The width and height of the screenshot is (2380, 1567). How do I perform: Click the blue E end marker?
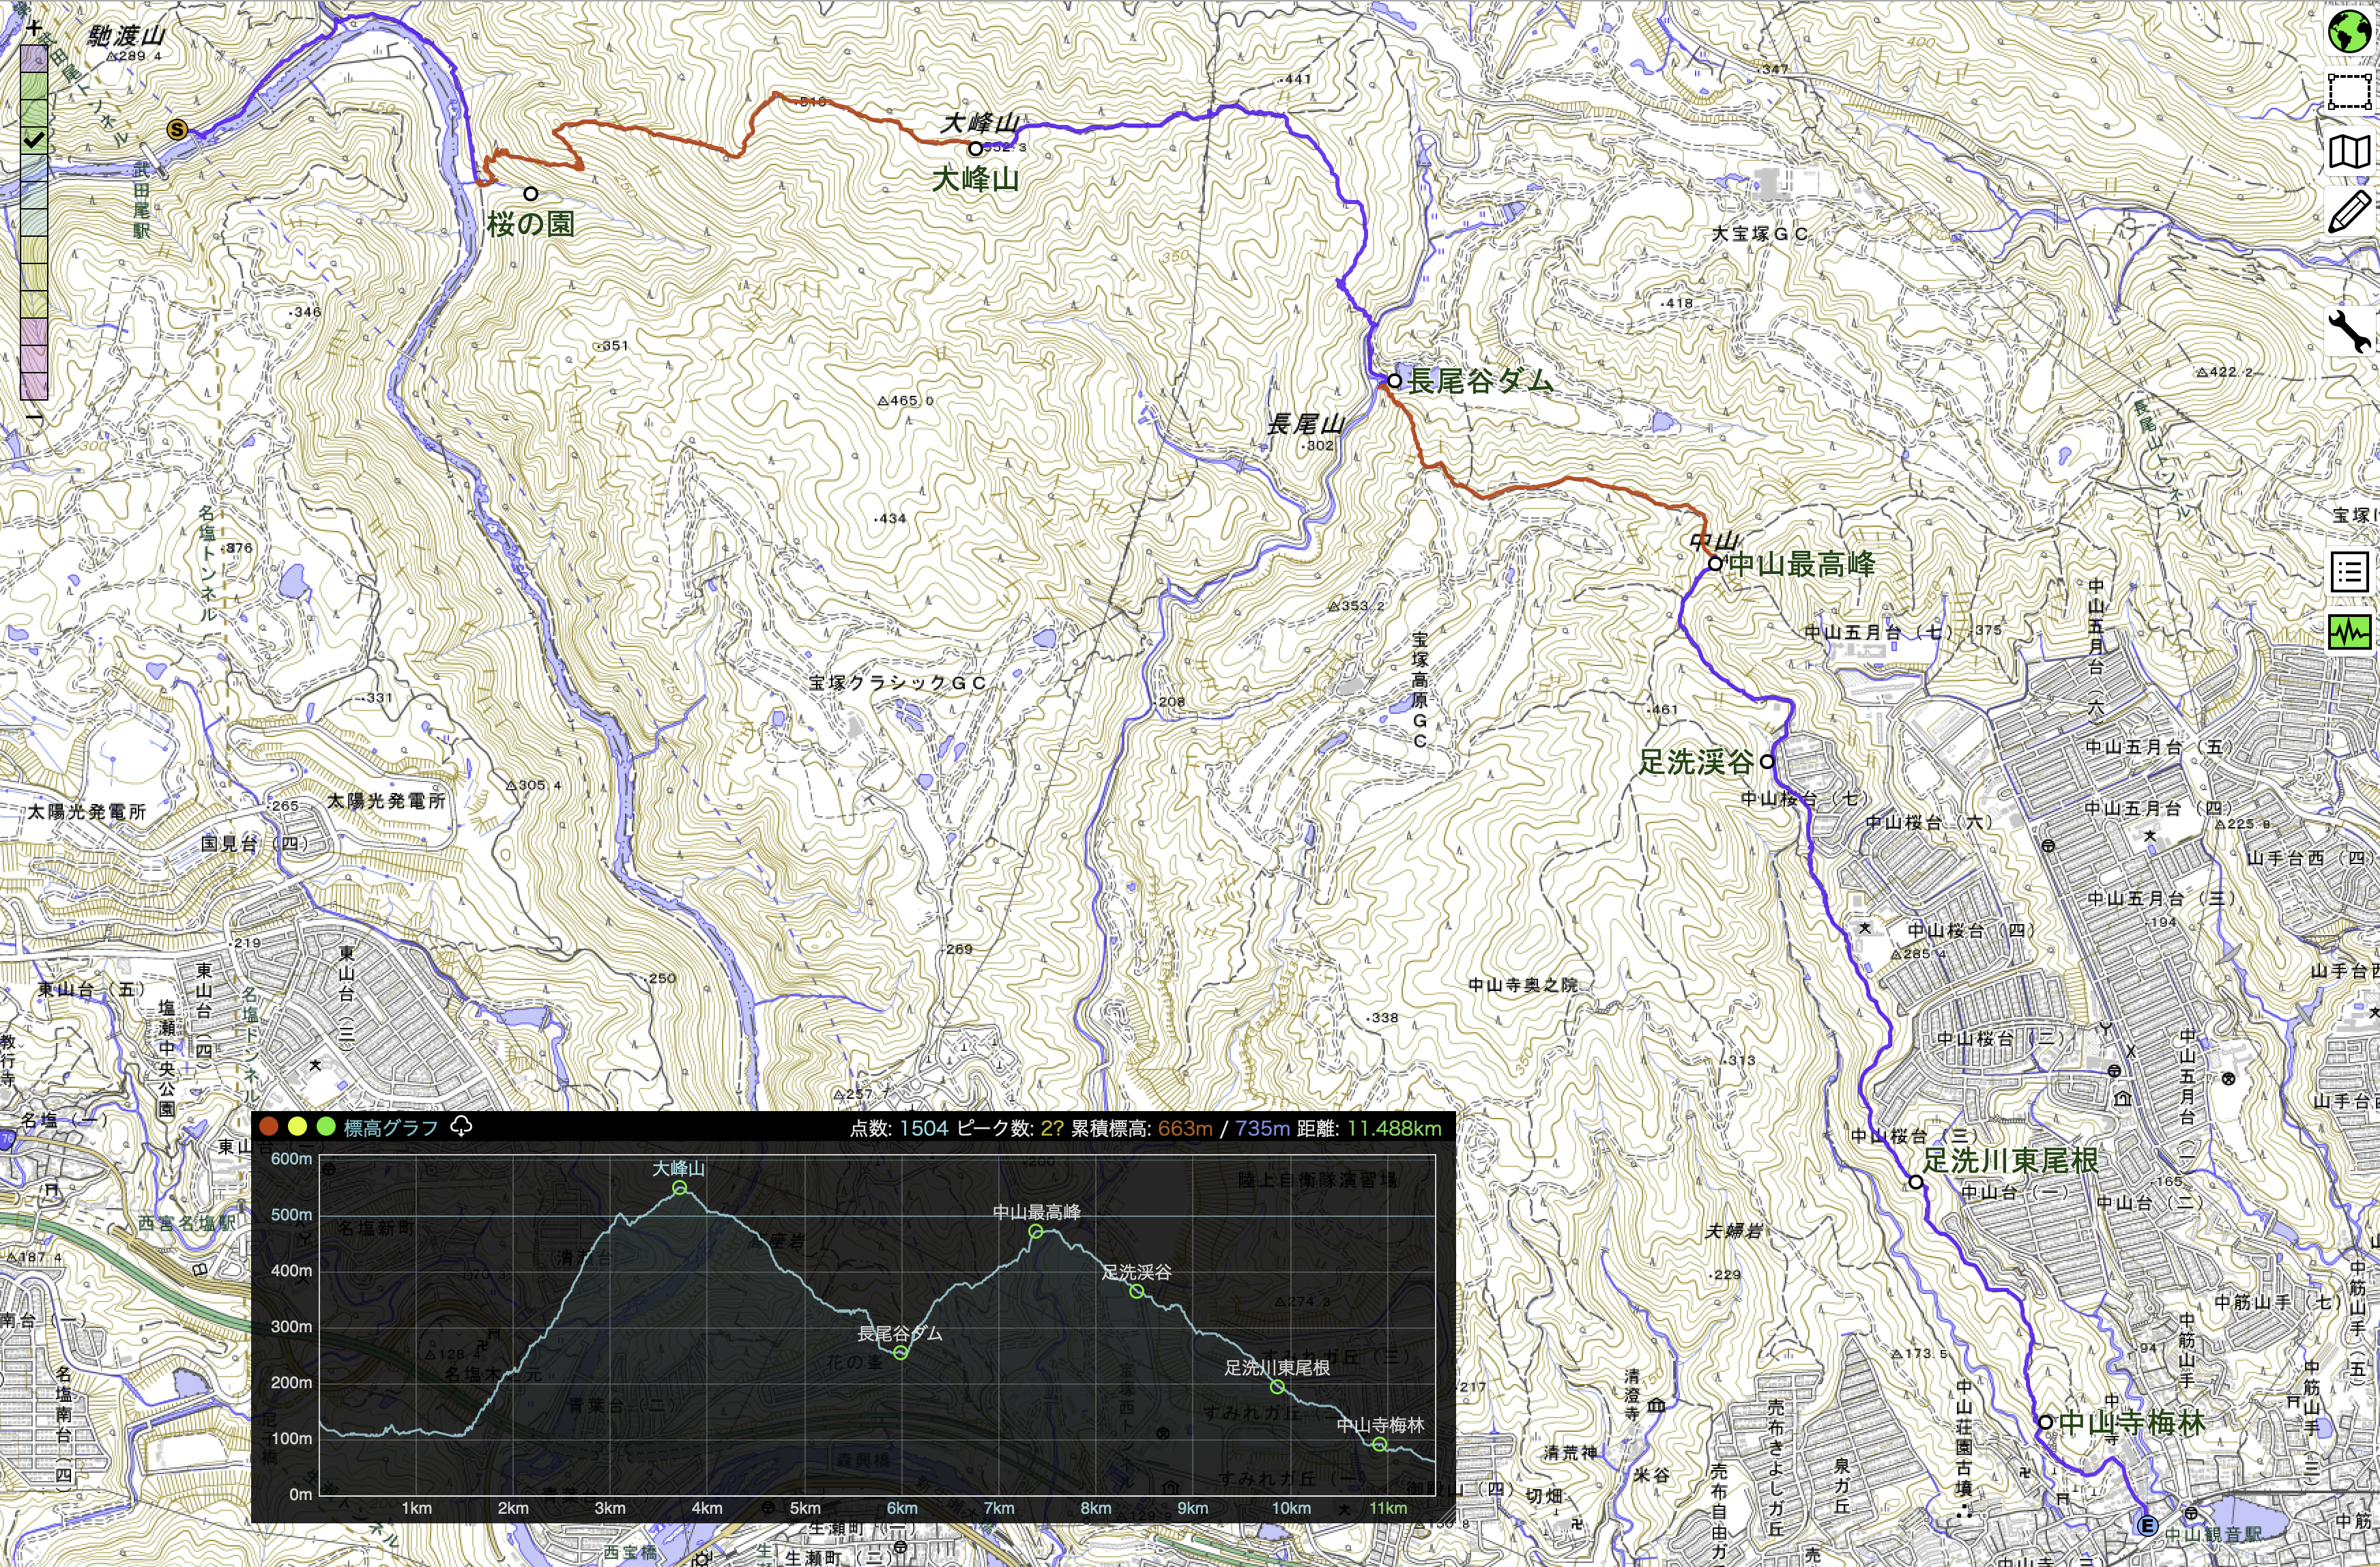tap(2146, 1526)
